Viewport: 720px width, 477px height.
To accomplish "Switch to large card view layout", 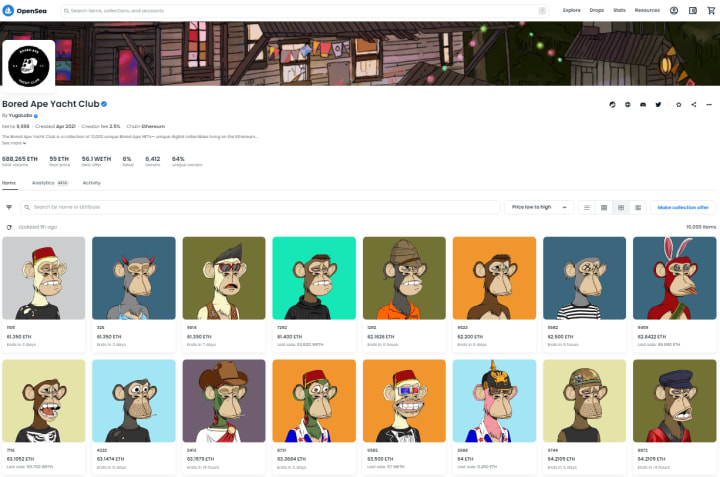I will click(638, 208).
